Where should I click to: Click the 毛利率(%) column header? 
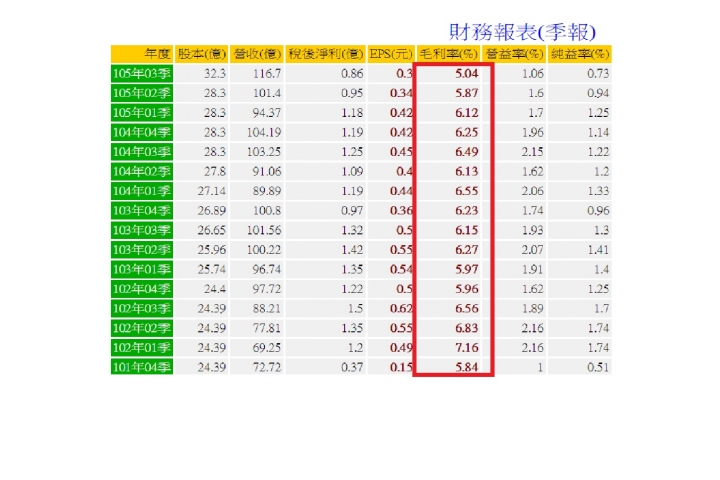click(x=449, y=54)
